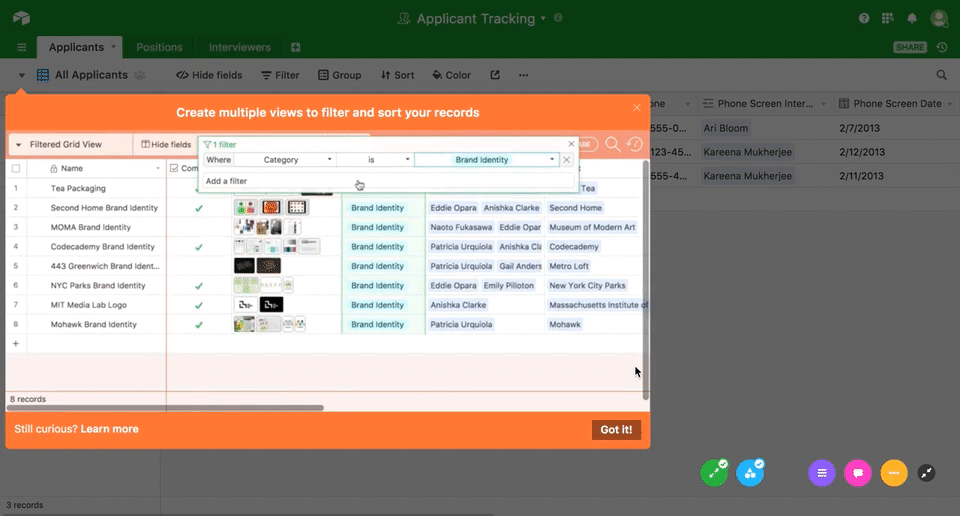This screenshot has height=516, width=960.
Task: Click Hide fields in preview
Action: pos(166,144)
